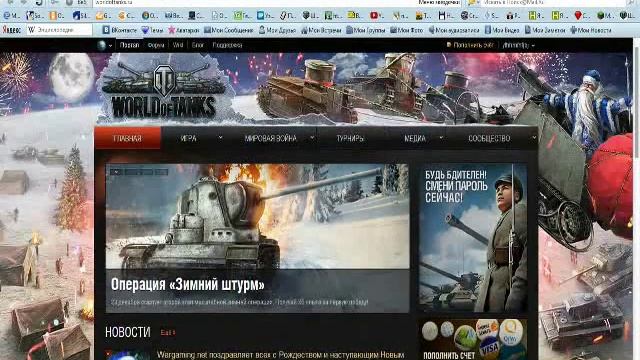Expand the МЕДИА menu arrow
Screen dimensions: 640x360
[x=441, y=138]
